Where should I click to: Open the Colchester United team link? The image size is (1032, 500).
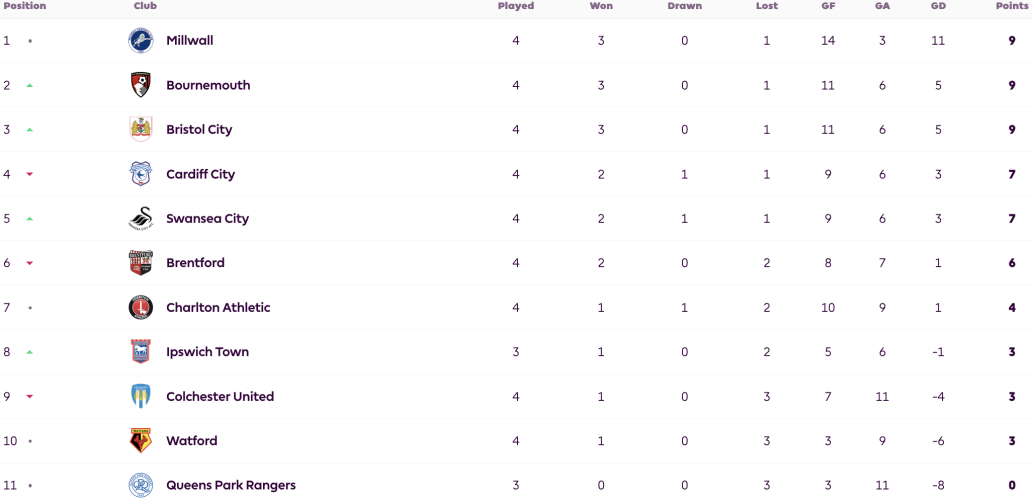point(220,397)
